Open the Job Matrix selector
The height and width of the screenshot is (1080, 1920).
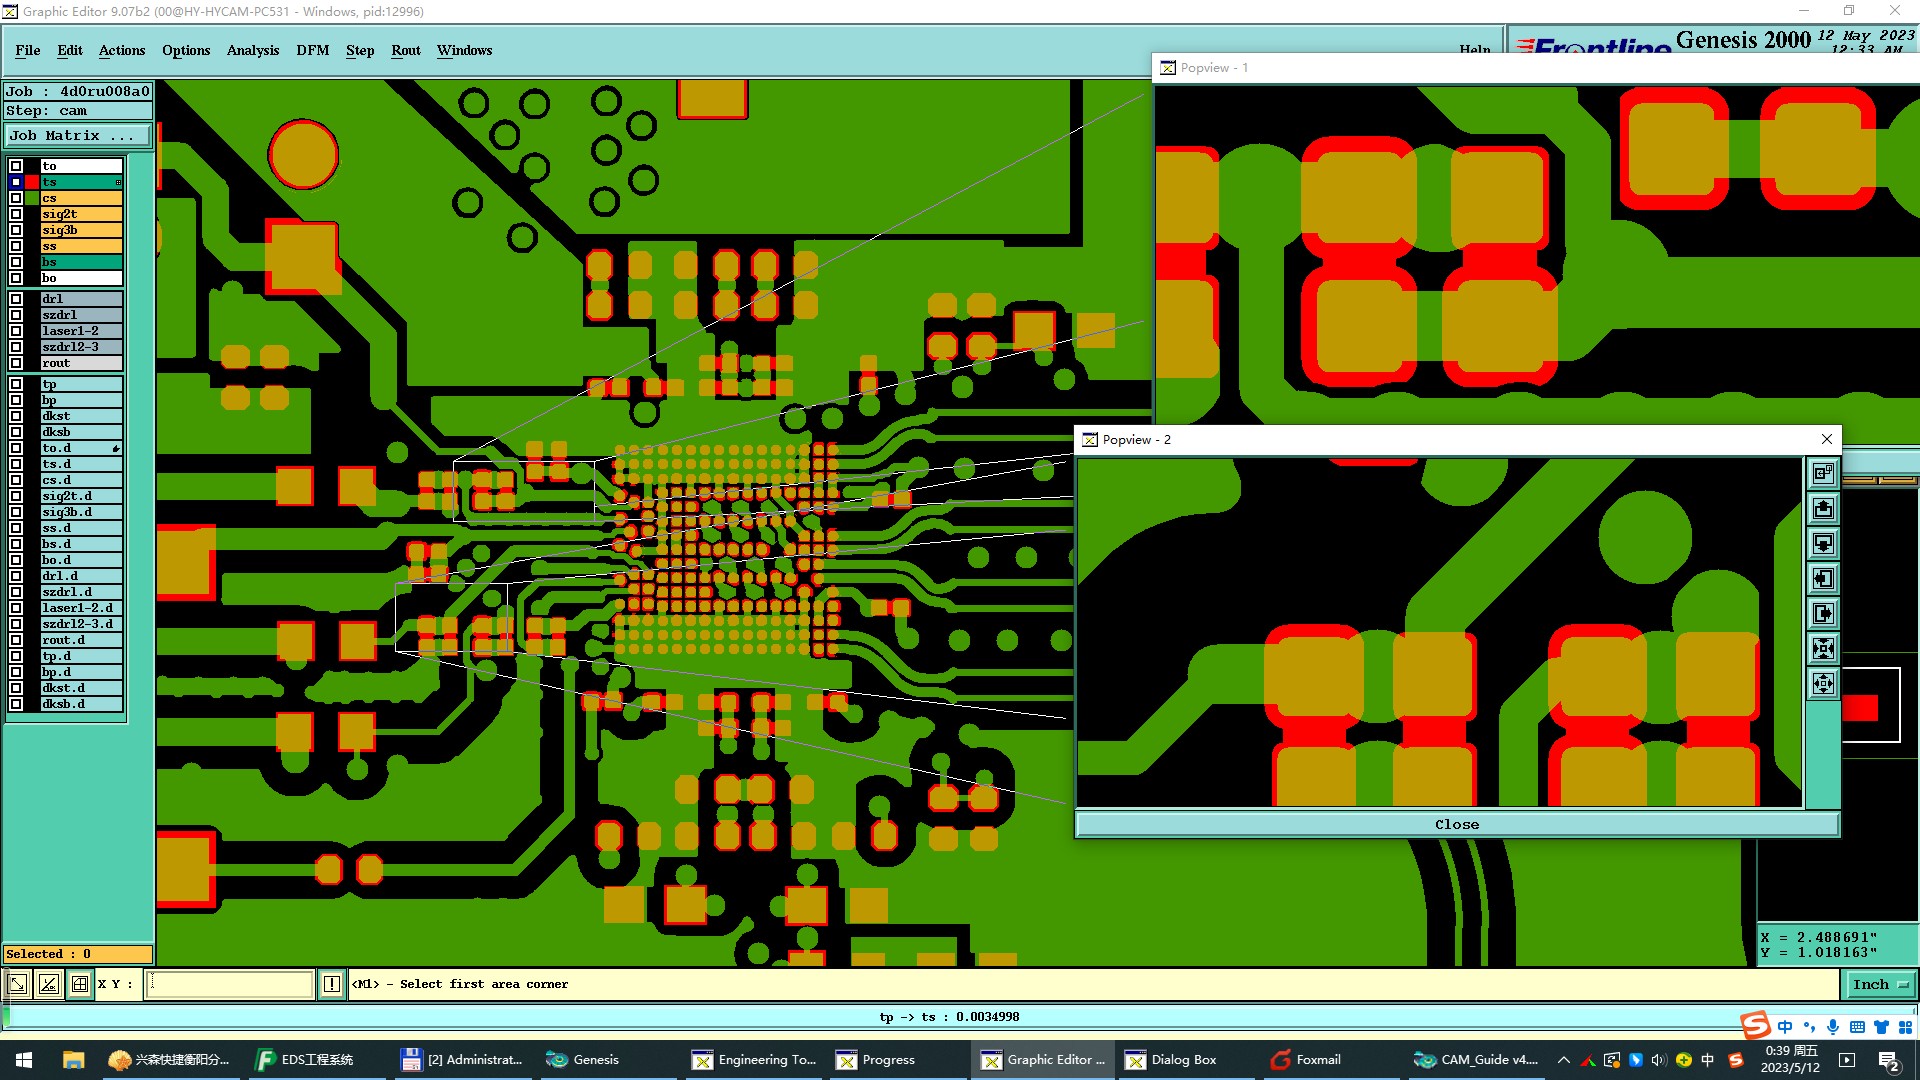(78, 136)
